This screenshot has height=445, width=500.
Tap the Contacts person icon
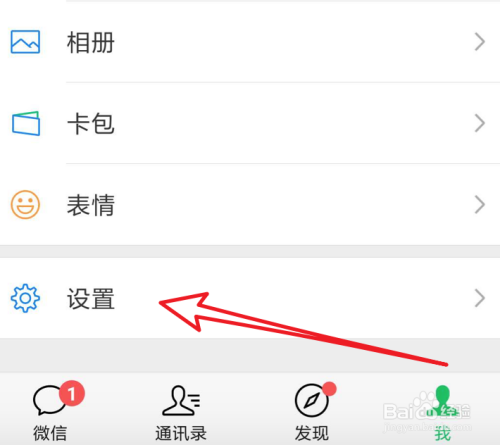(x=181, y=401)
